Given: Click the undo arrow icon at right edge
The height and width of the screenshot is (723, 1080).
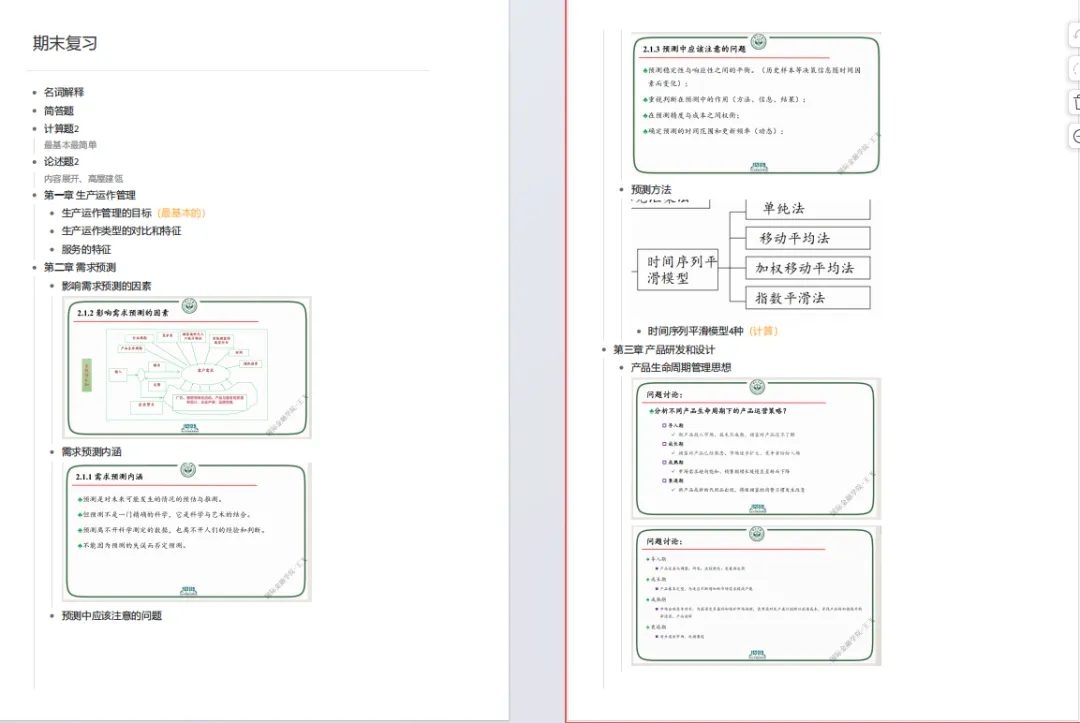Looking at the screenshot, I should [1074, 34].
